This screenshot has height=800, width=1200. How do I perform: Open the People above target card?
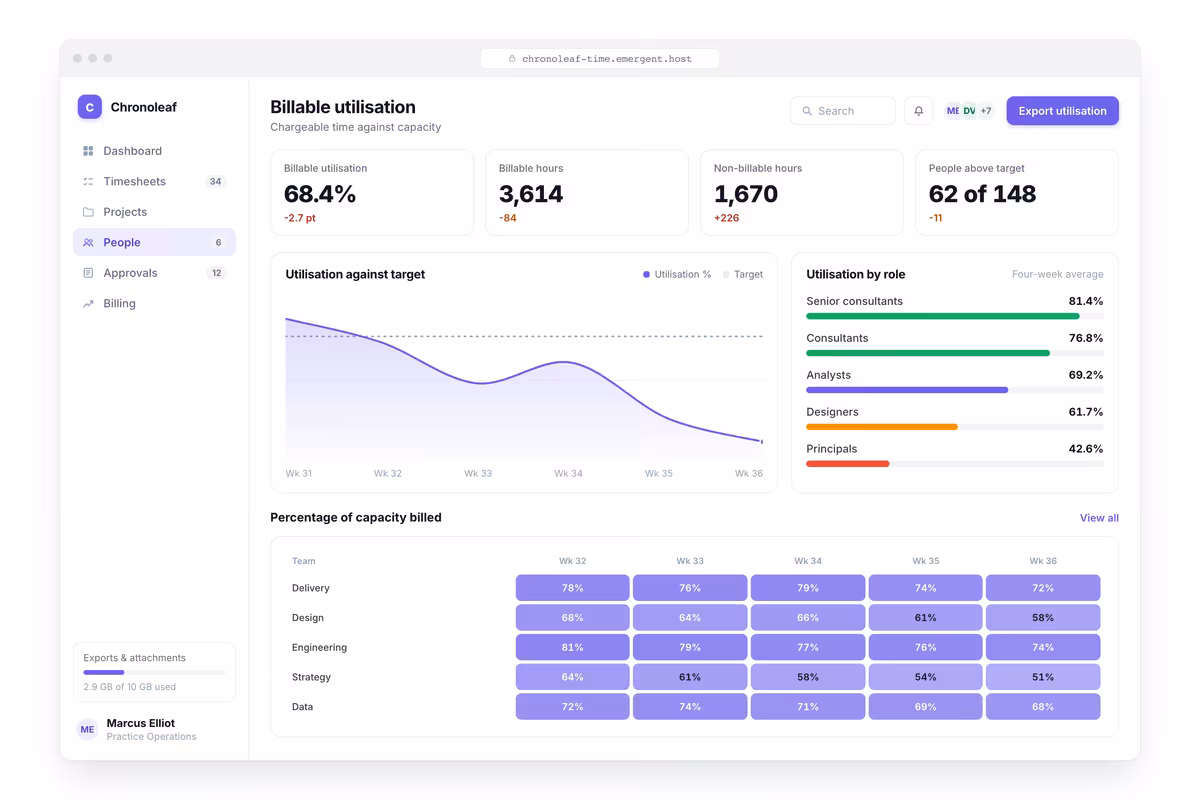pos(1017,193)
